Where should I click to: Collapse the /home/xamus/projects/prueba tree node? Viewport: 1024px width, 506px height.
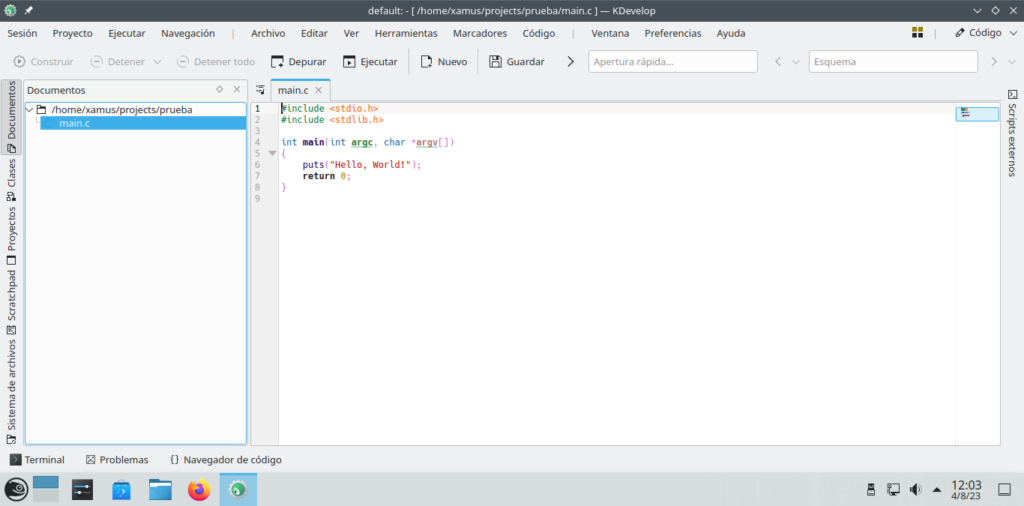29,110
